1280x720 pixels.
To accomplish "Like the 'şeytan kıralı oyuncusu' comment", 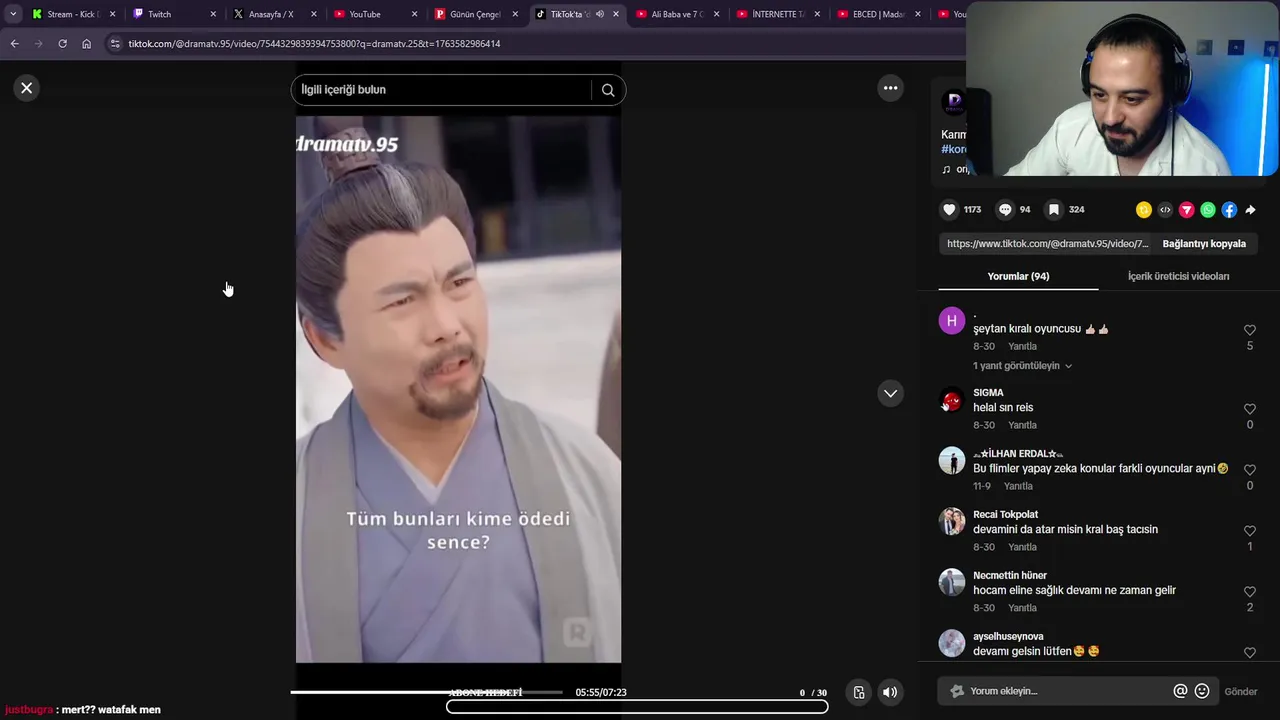I will click(x=1250, y=330).
